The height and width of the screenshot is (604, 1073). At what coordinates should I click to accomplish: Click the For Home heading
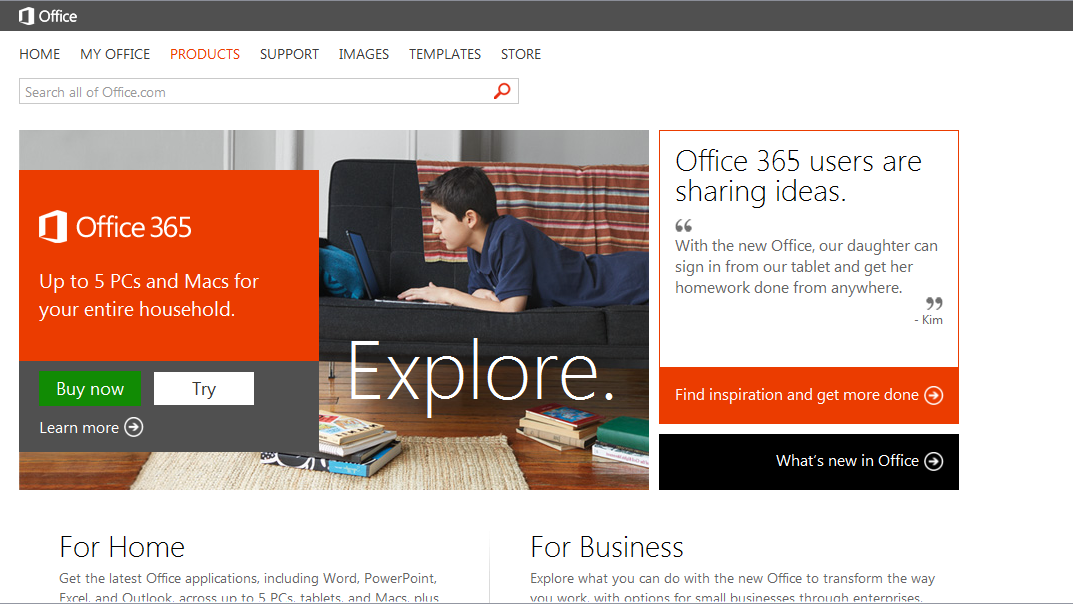pyautogui.click(x=122, y=547)
